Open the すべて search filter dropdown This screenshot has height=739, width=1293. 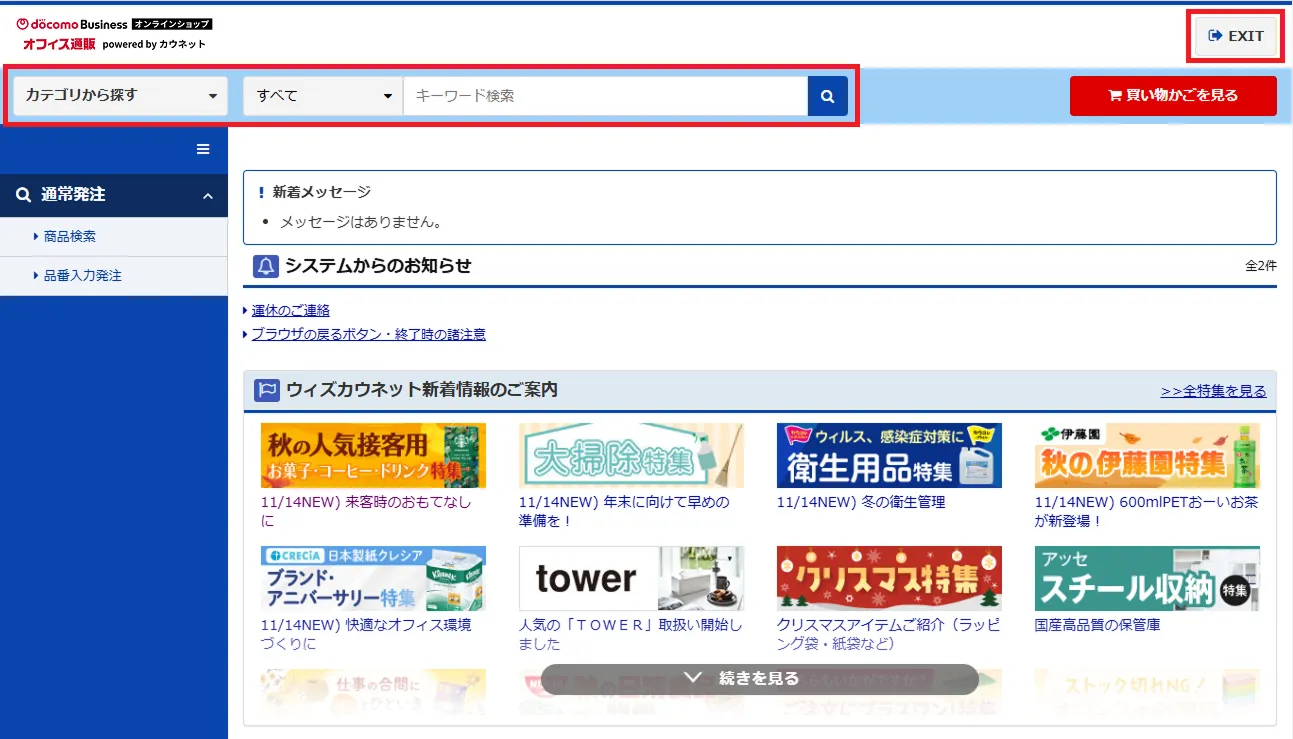coord(323,96)
